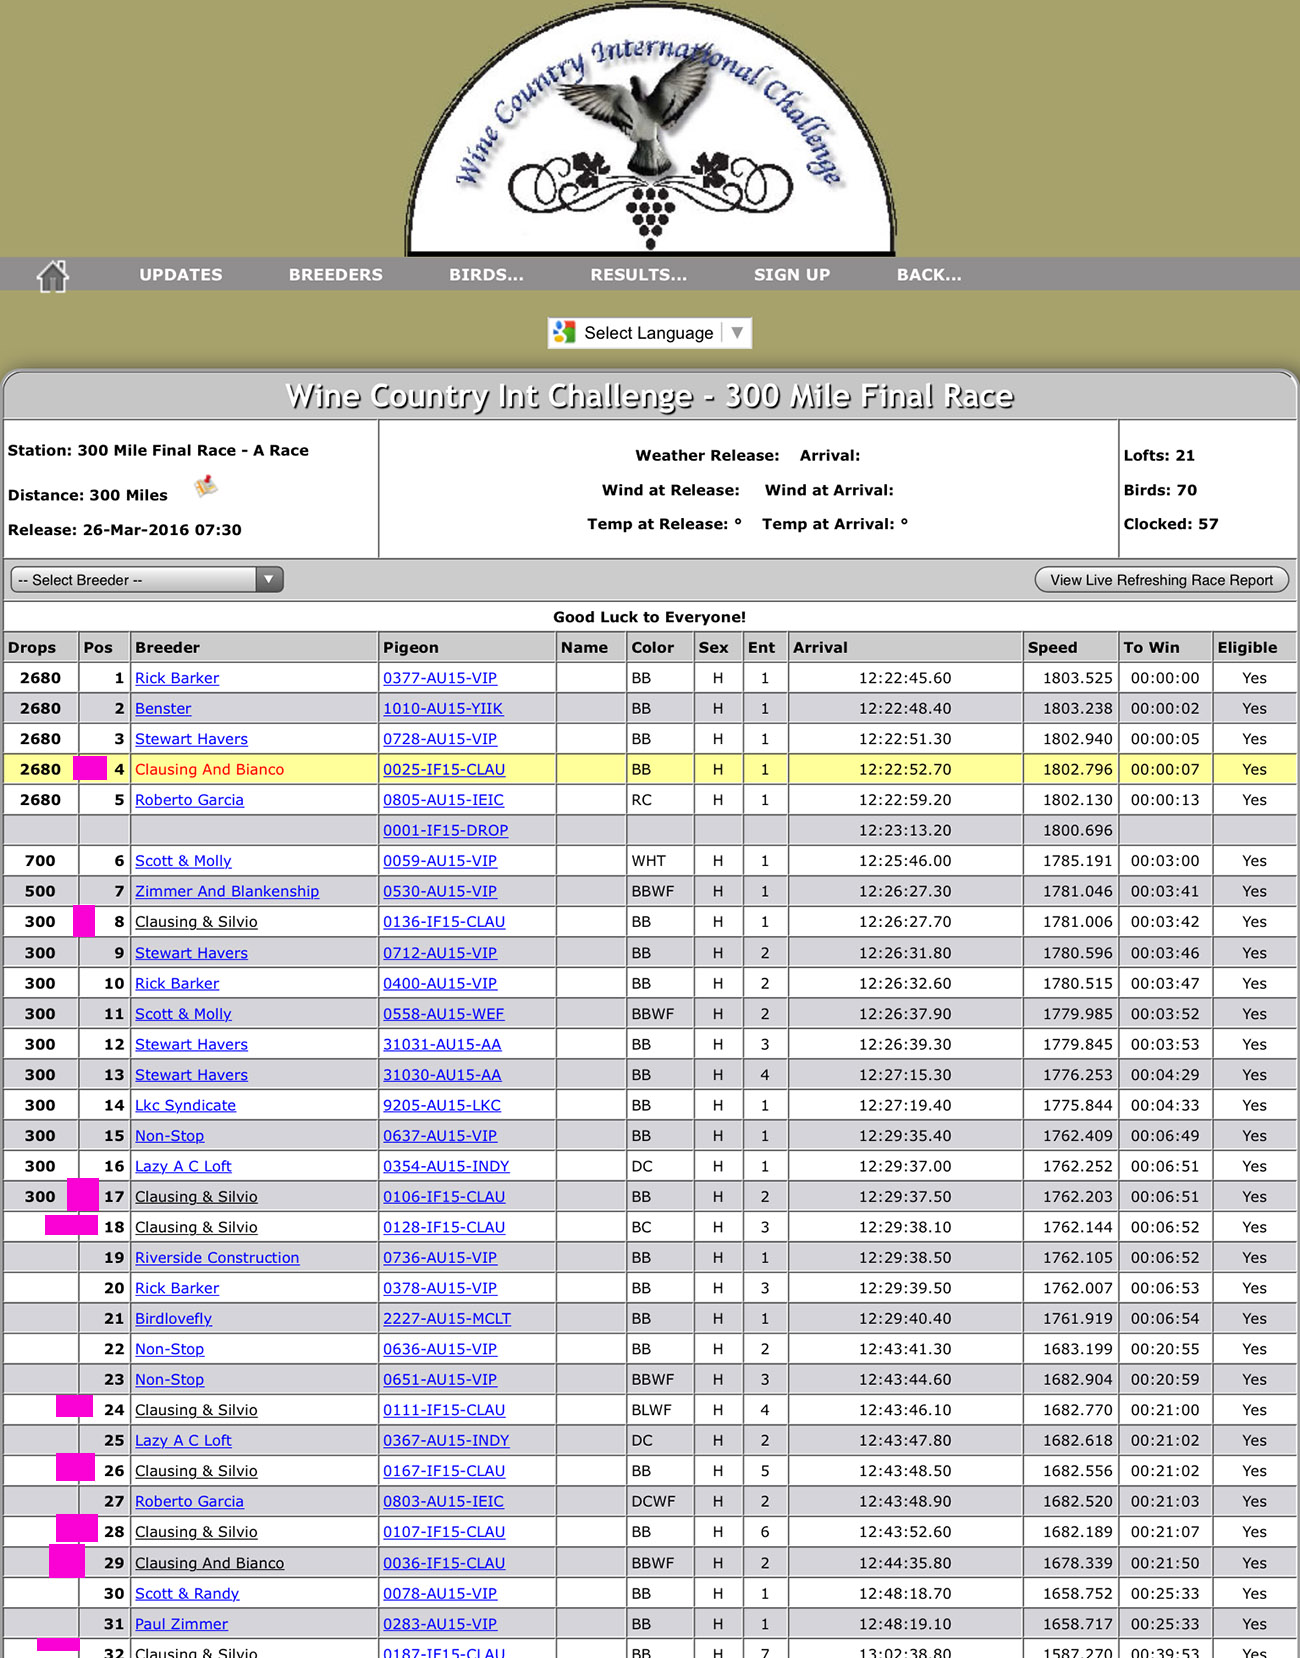The width and height of the screenshot is (1300, 1658).
Task: Open the BREEDERS menu item
Action: [x=336, y=275]
